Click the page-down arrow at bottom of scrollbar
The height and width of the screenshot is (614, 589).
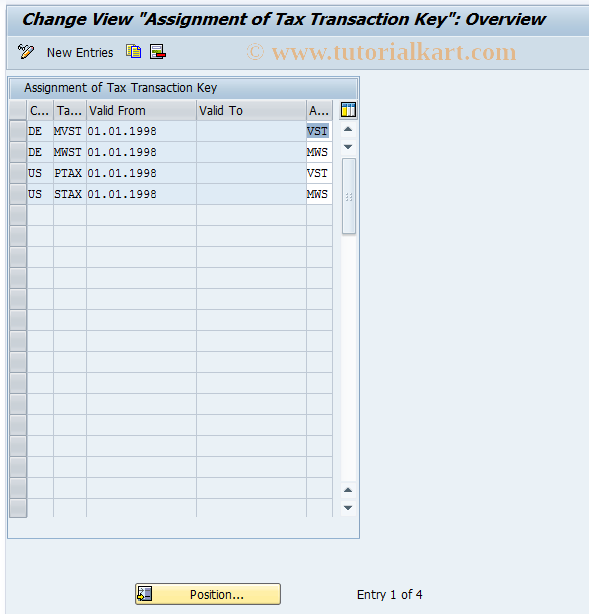[x=348, y=508]
